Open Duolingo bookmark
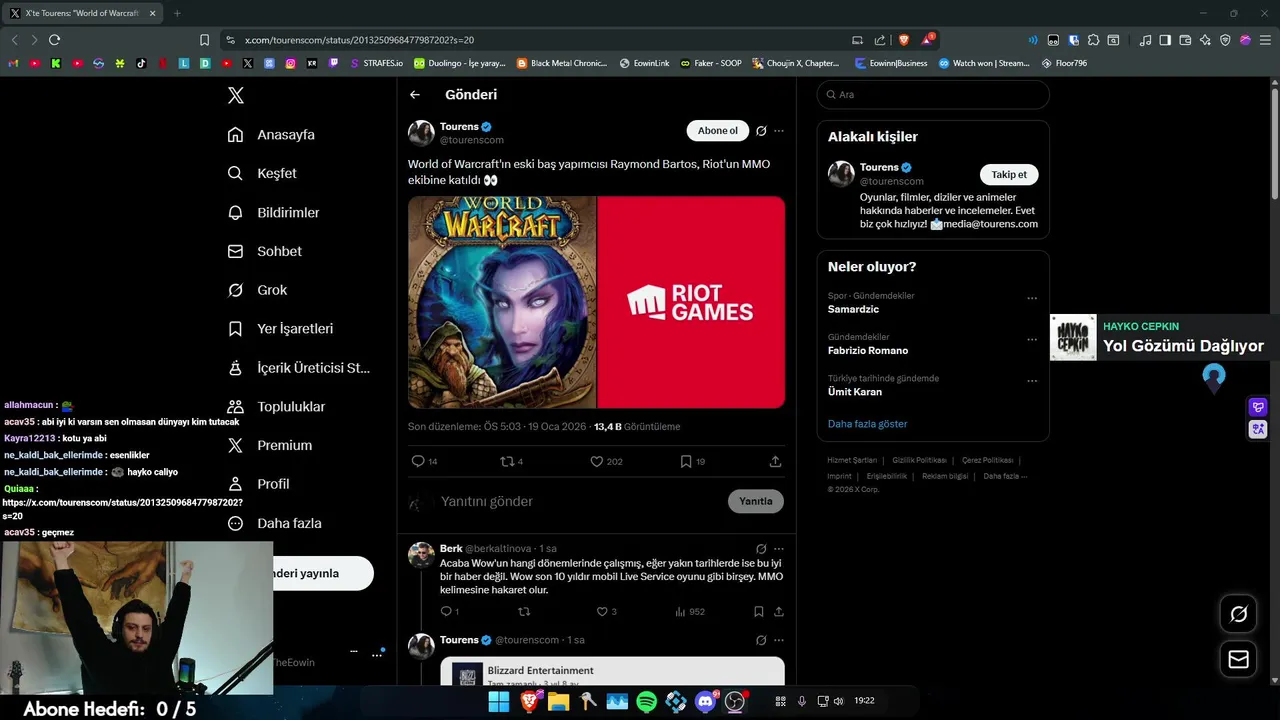The height and width of the screenshot is (720, 1280). pyautogui.click(x=460, y=63)
